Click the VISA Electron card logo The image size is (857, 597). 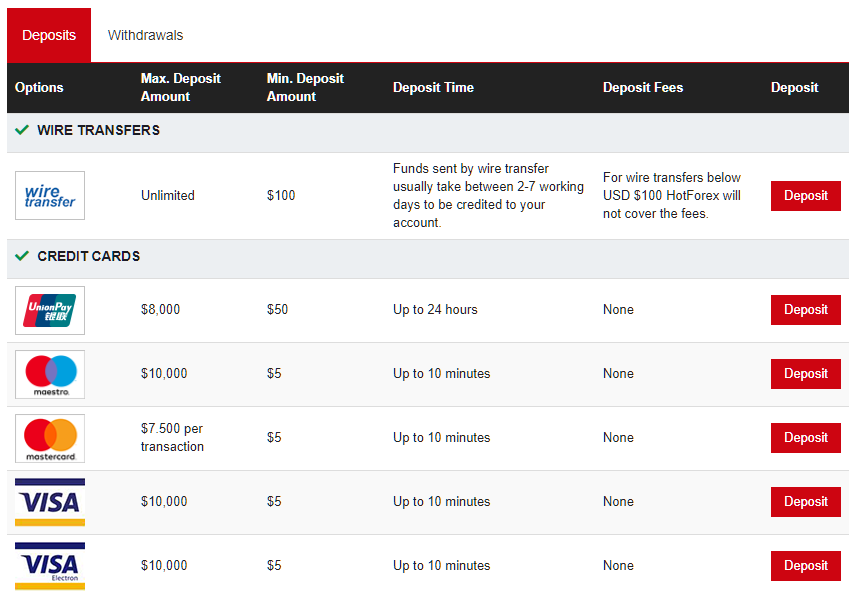[50, 566]
